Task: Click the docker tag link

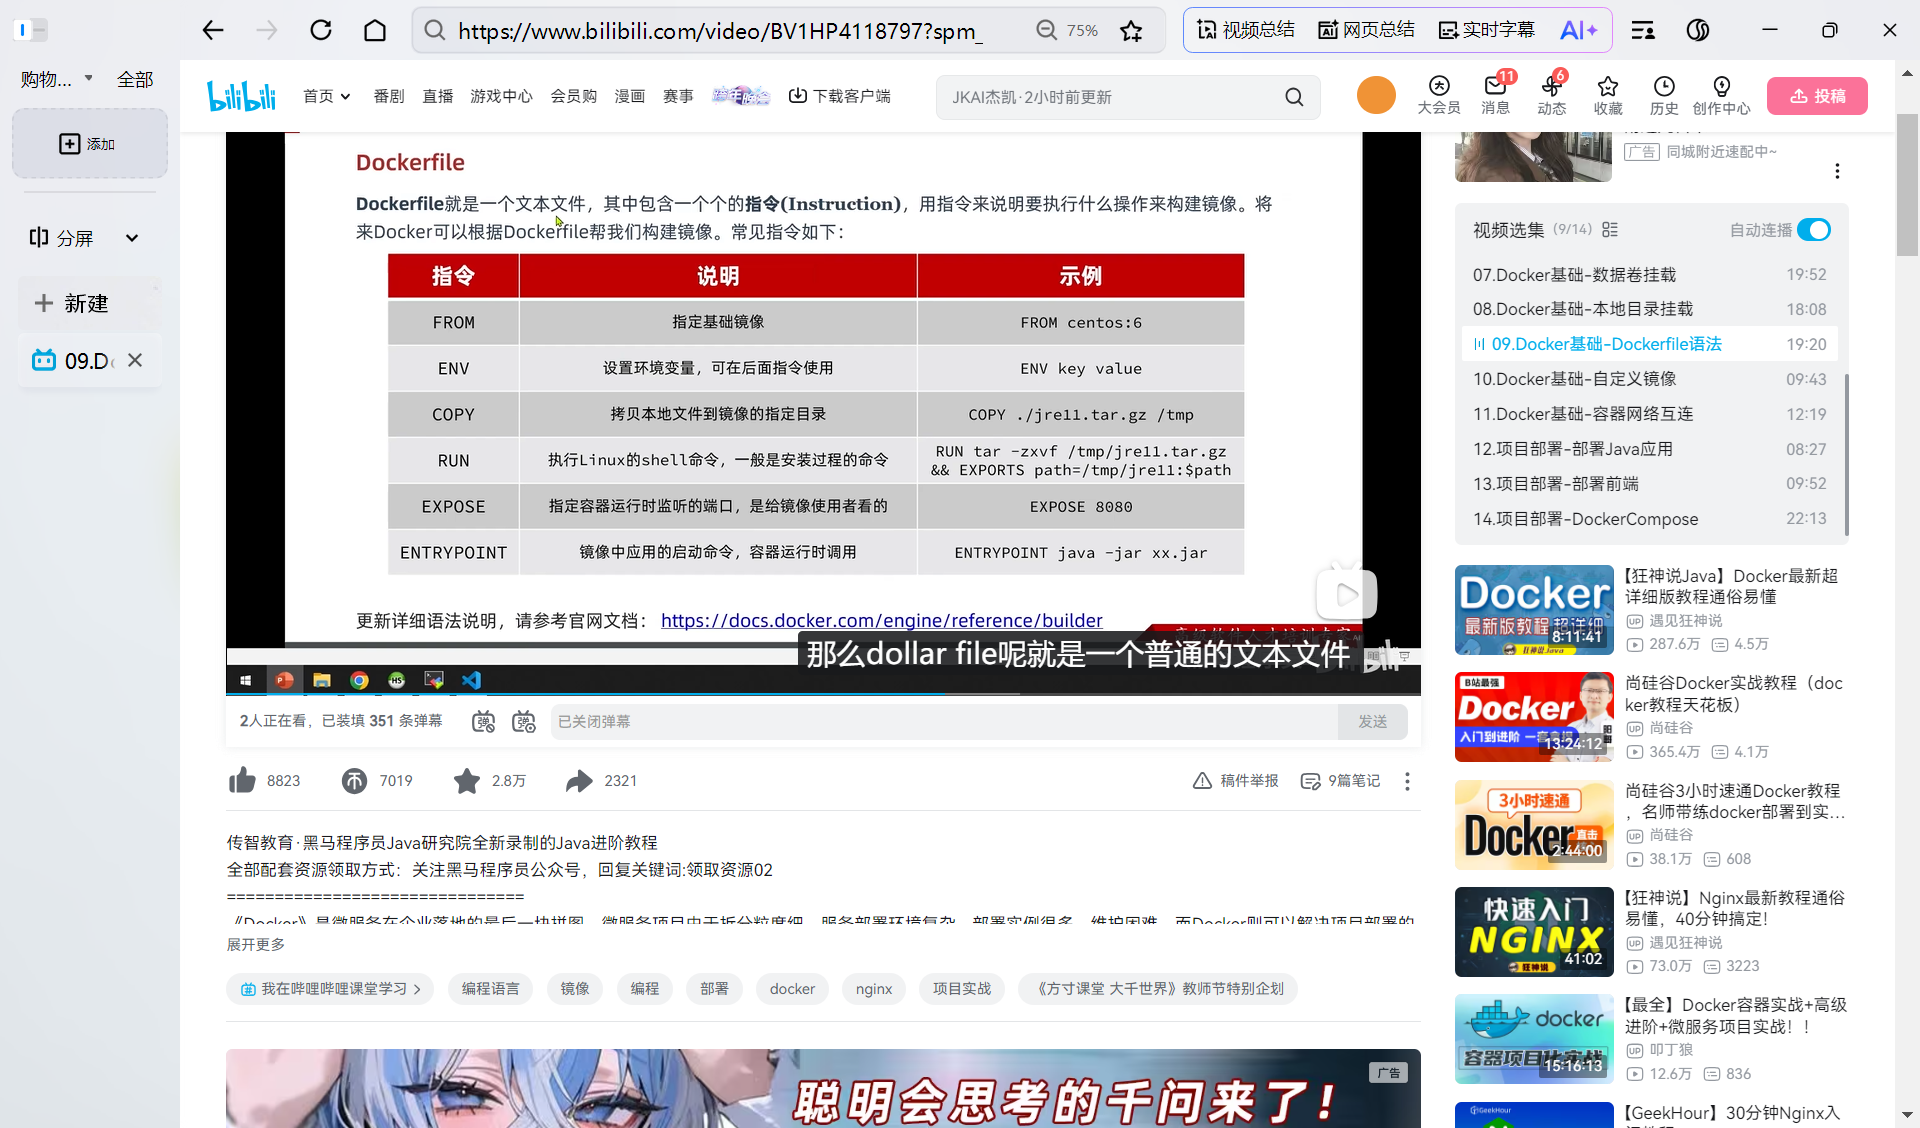Action: coord(792,989)
